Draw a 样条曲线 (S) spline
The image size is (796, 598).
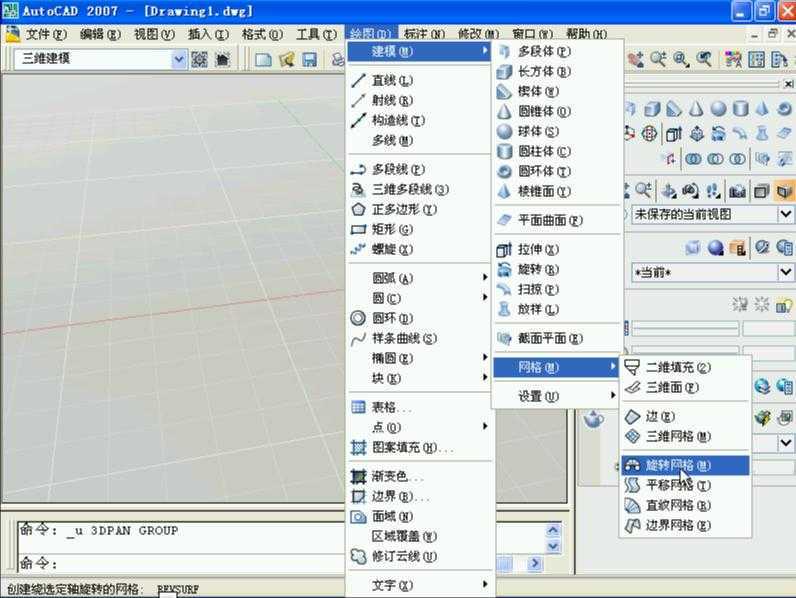419,338
